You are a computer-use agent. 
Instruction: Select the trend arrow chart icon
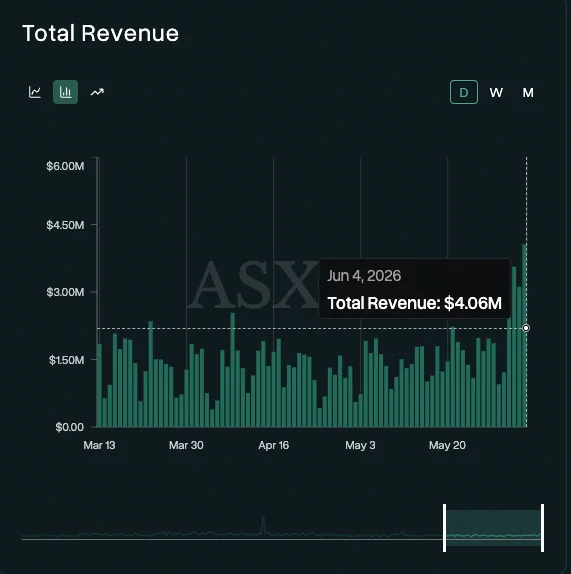pyautogui.click(x=97, y=92)
